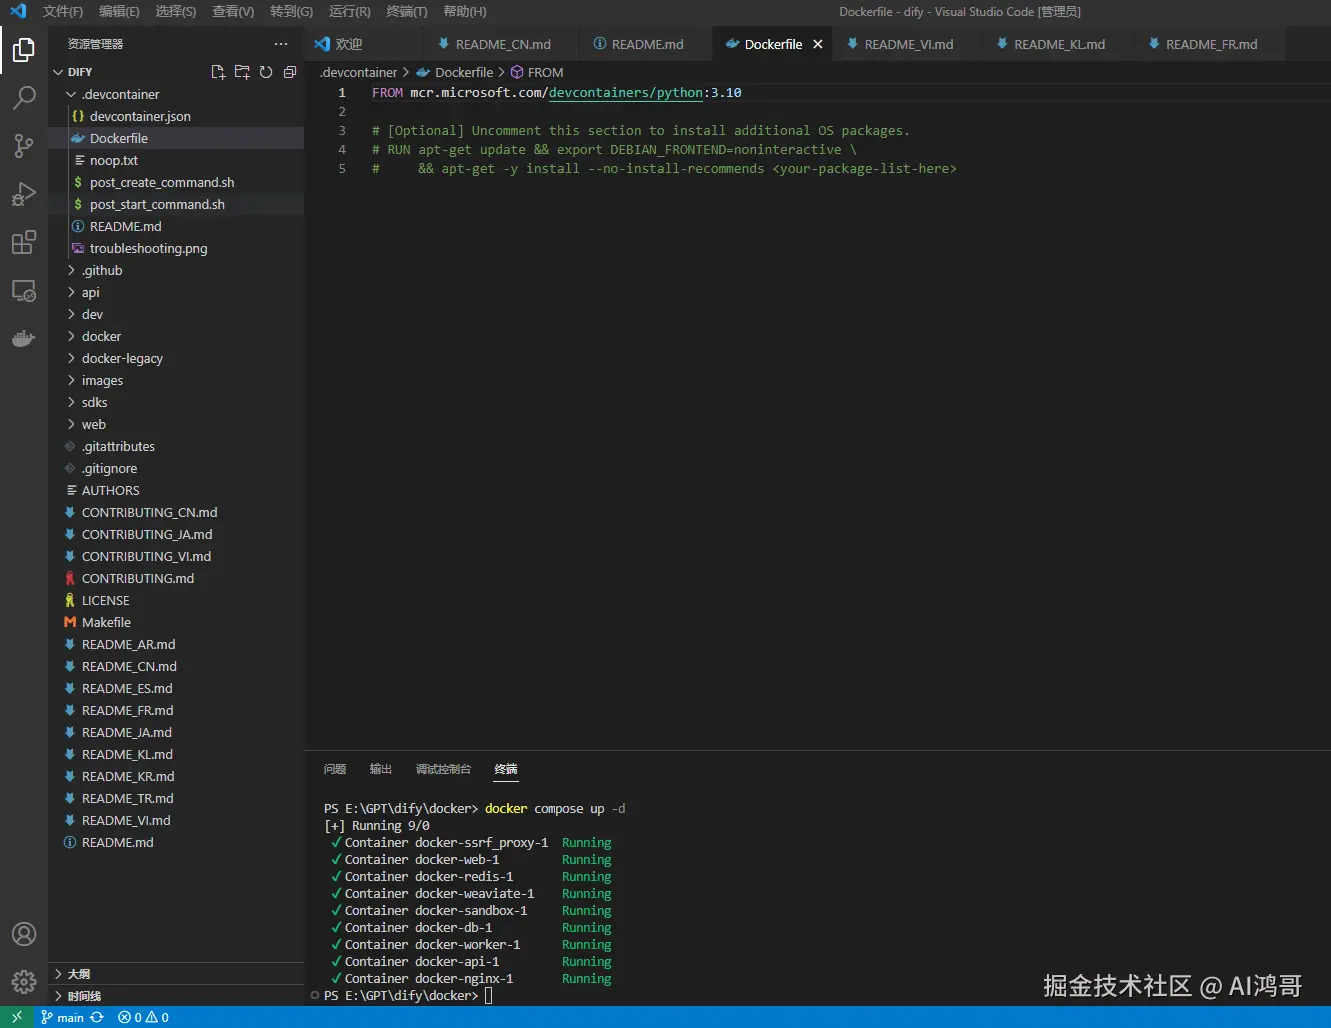Open the Manage gear settings icon
The height and width of the screenshot is (1028, 1331).
24,982
